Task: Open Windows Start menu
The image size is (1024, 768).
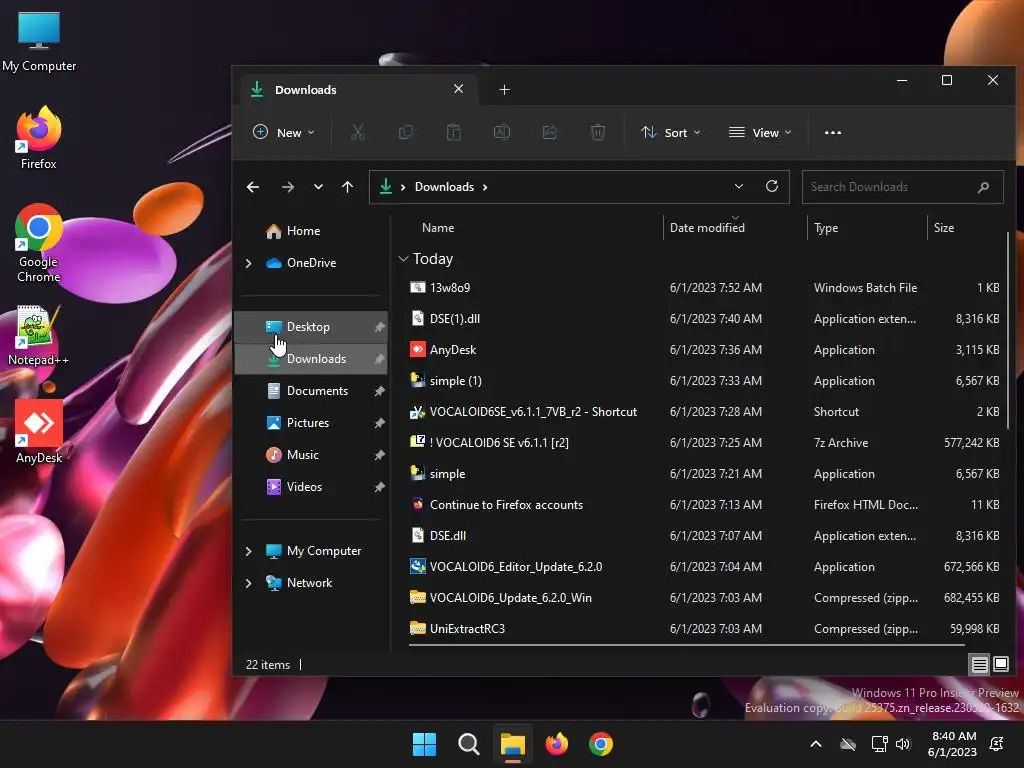Action: 424,744
